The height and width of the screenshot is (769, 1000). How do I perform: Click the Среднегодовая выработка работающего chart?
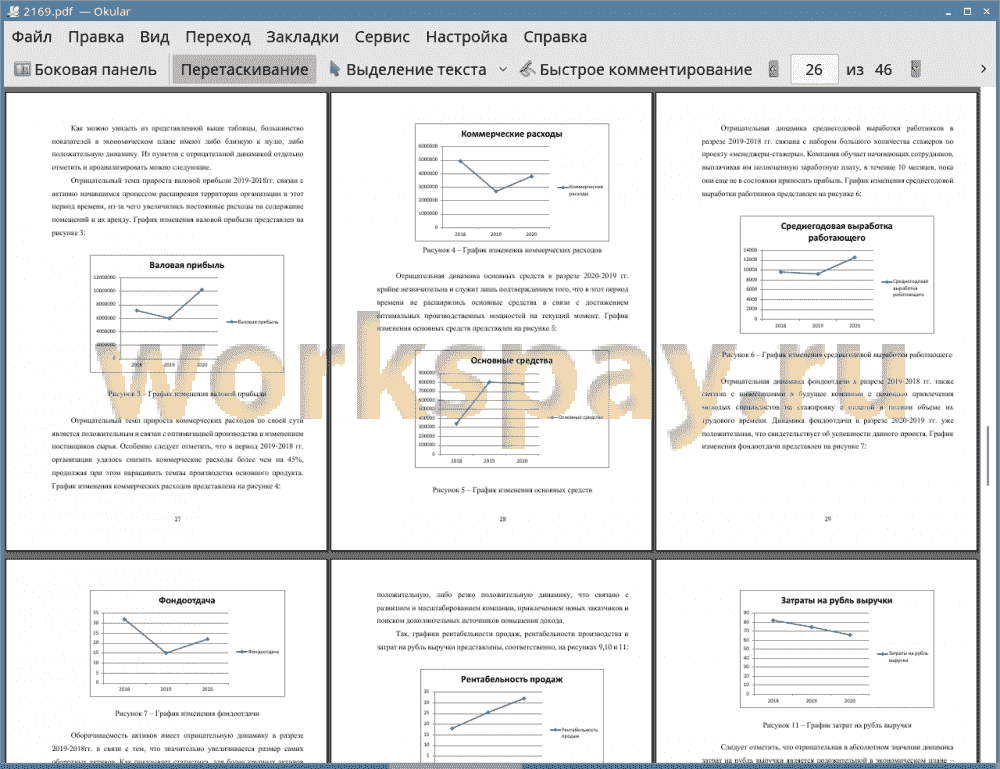[x=837, y=274]
